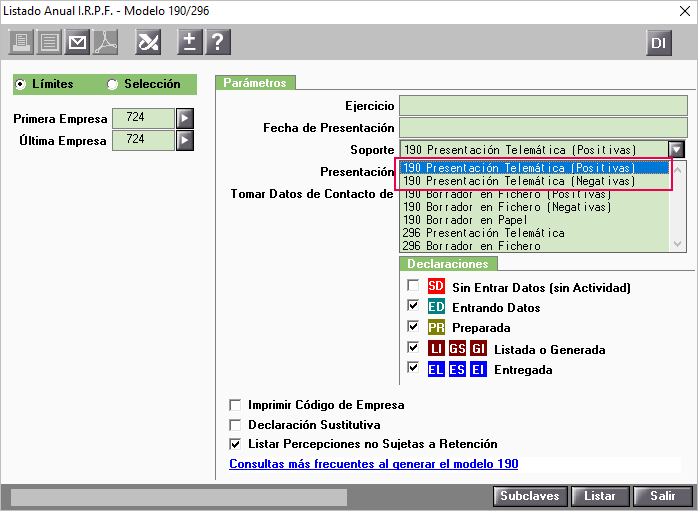Click the red SD status badge
Image resolution: width=698 pixels, height=511 pixels.
point(436,286)
